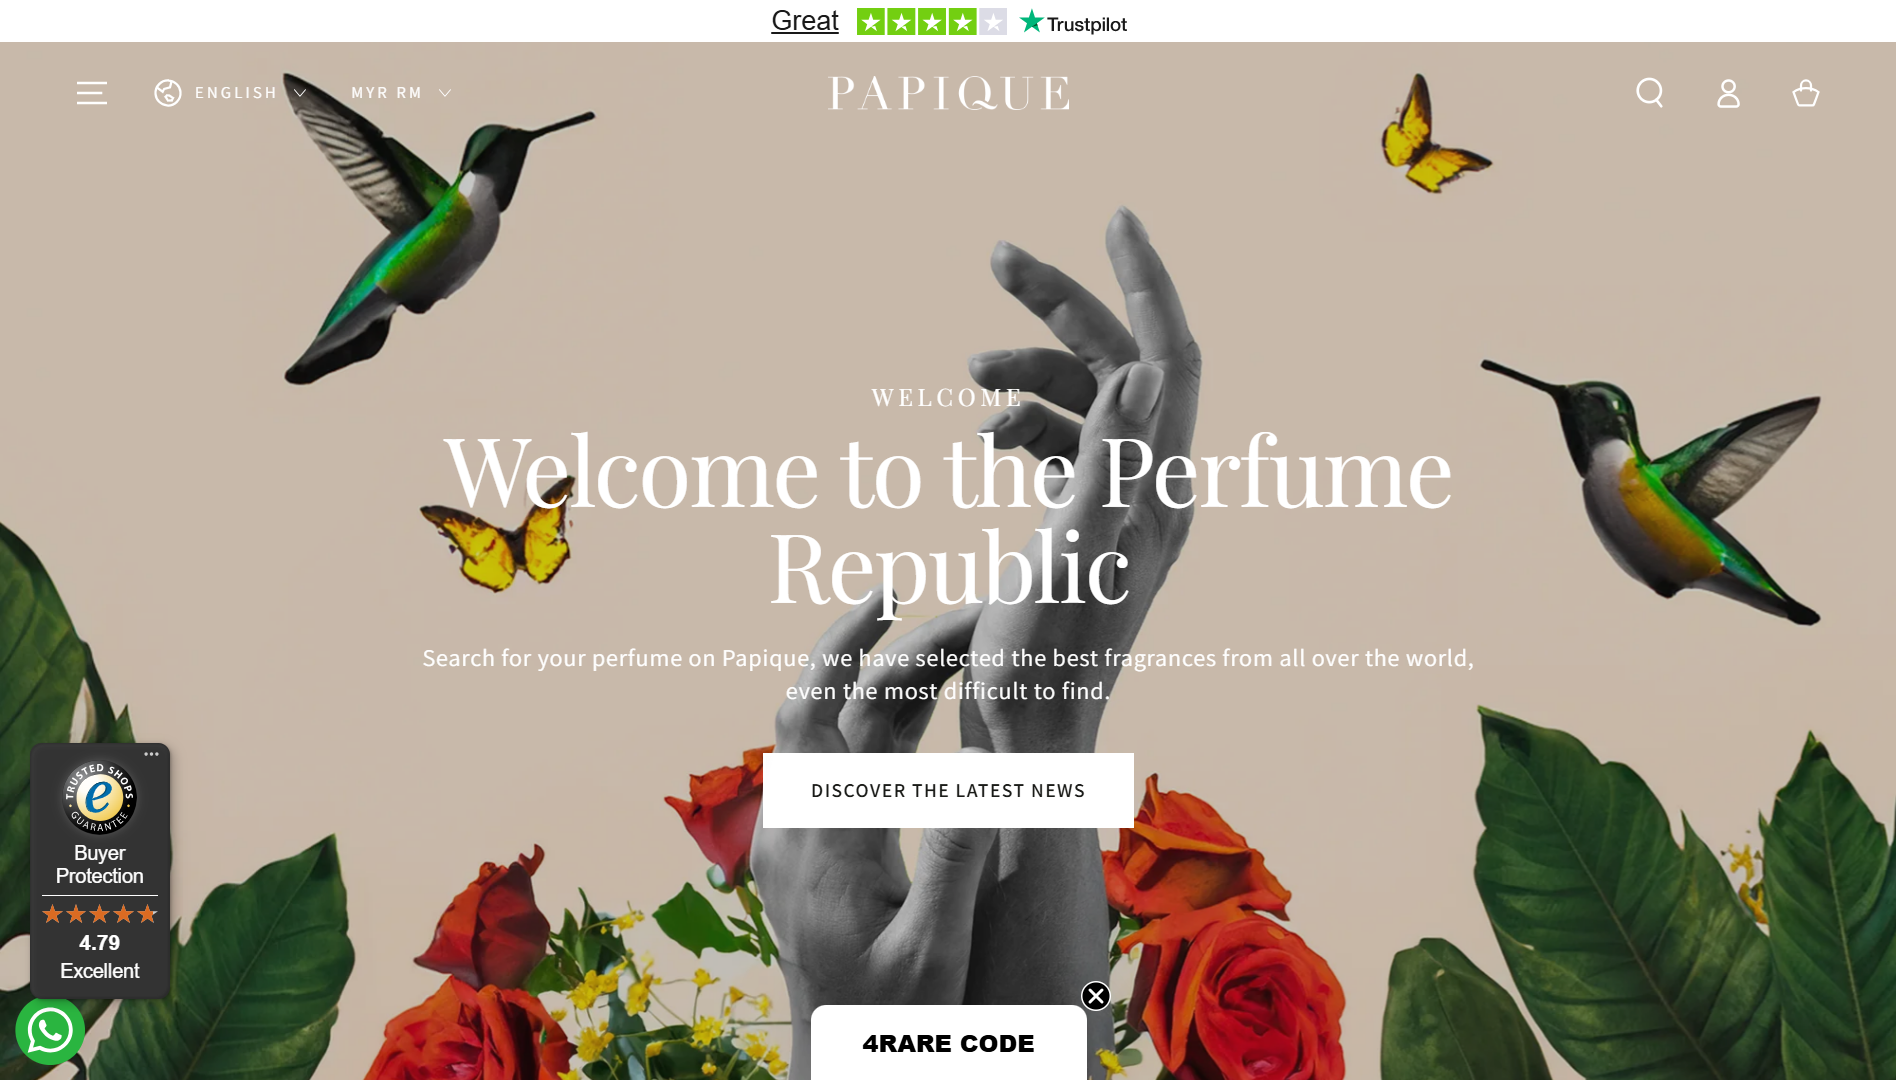1896x1080 pixels.
Task: Click the Buyer Protection label
Action: (x=99, y=865)
